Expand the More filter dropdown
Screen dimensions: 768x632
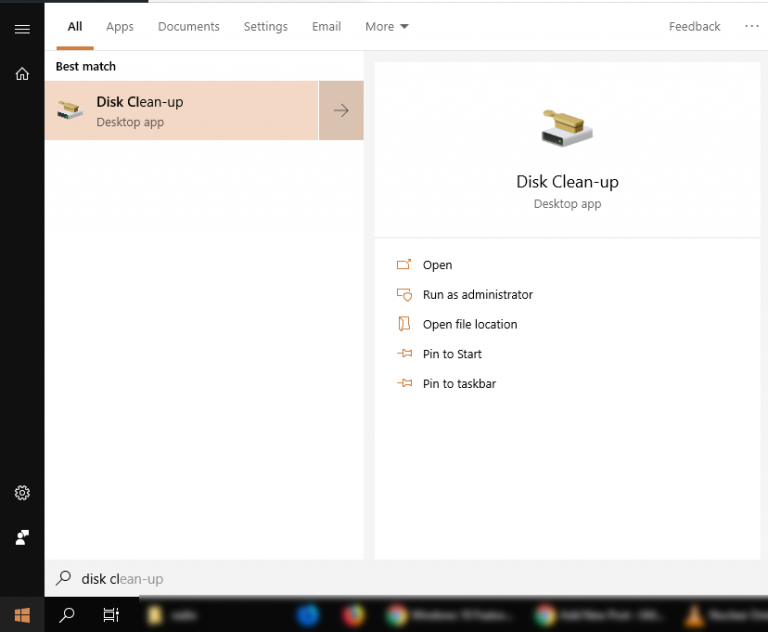[386, 26]
